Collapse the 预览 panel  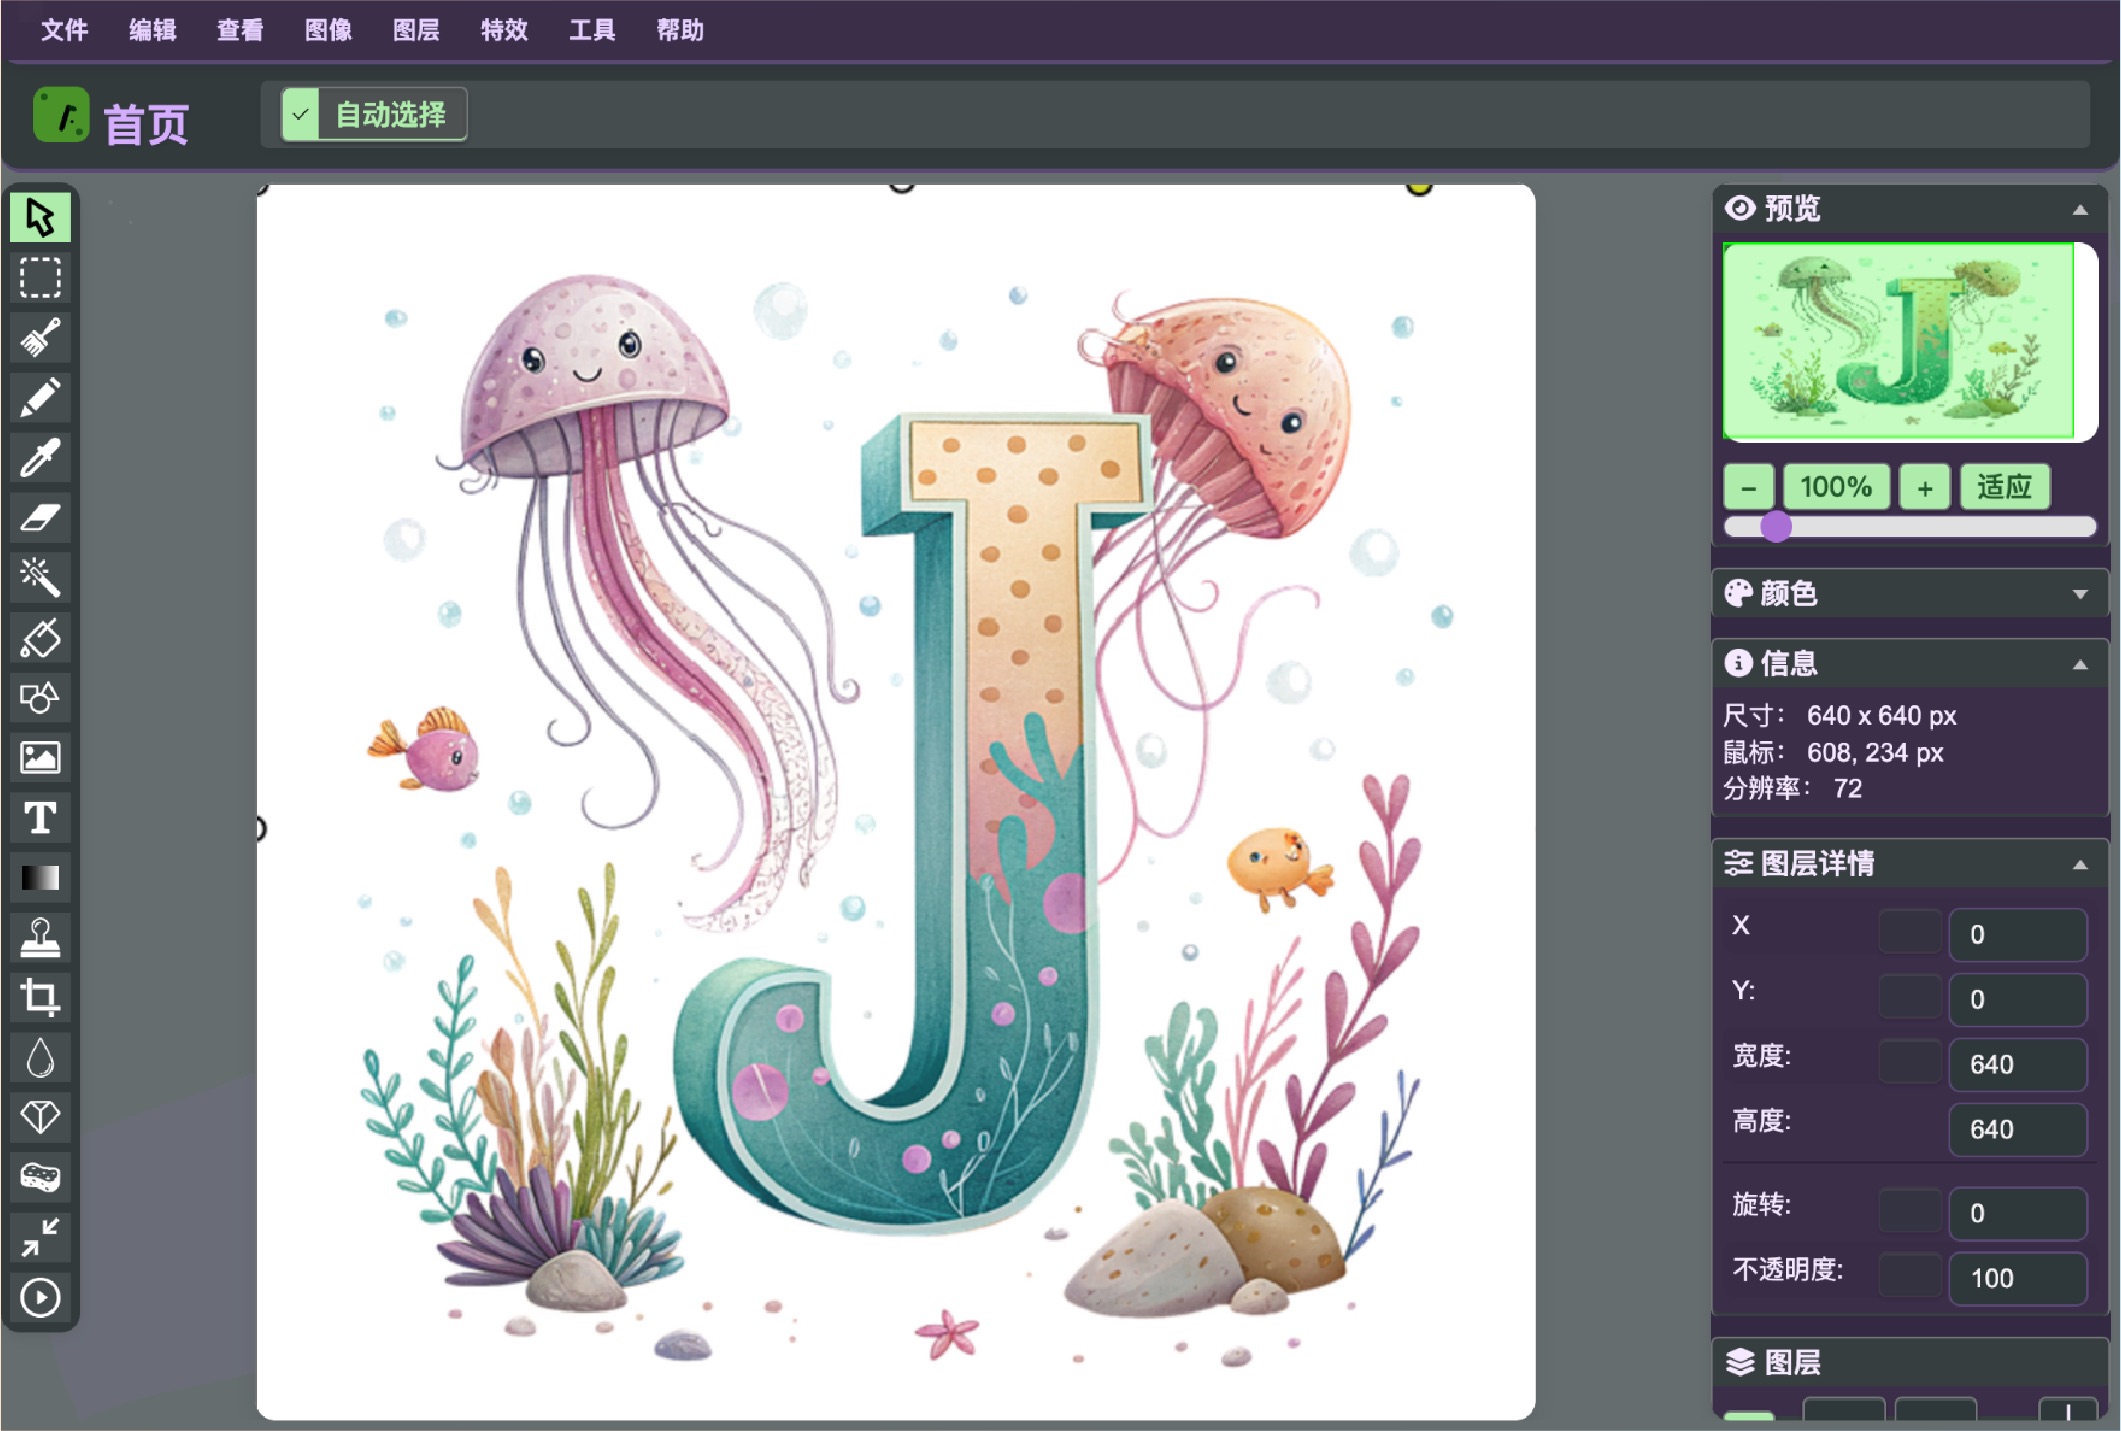coord(2080,210)
